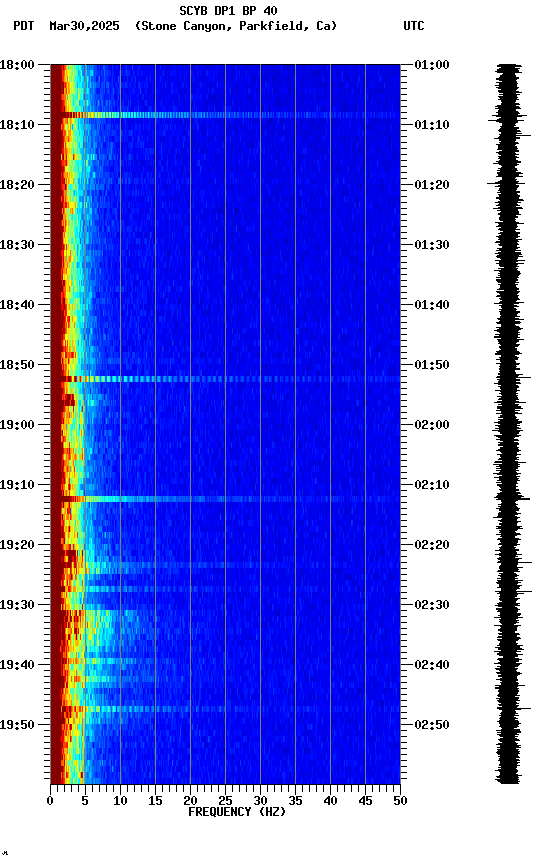Click the 20 Hz frequency axis label
The width and height of the screenshot is (552, 864).
(190, 801)
